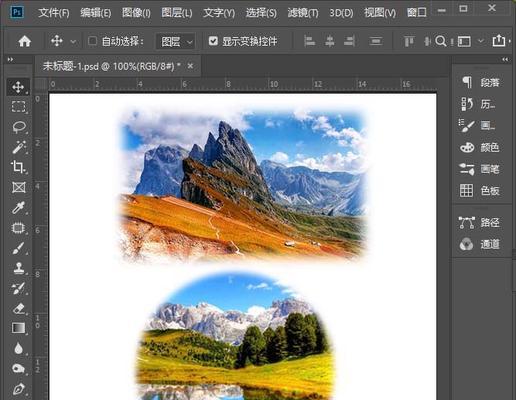Click the Home icon in options bar
The height and width of the screenshot is (400, 516).
[x=25, y=41]
